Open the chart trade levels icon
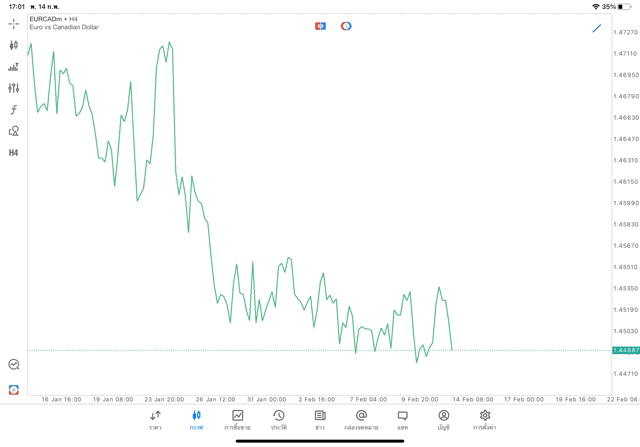The image size is (640, 447). coord(14,67)
